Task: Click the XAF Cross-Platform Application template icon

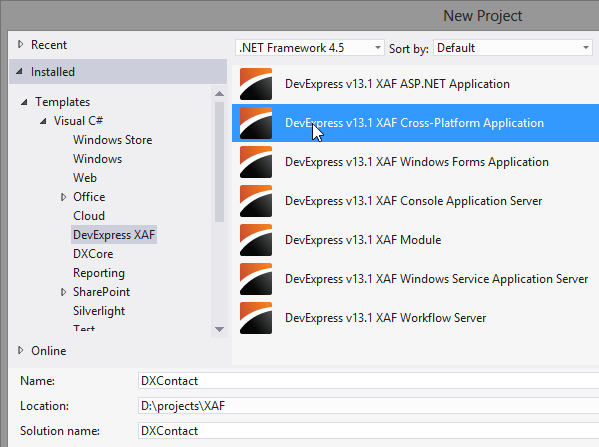Action: tap(256, 123)
